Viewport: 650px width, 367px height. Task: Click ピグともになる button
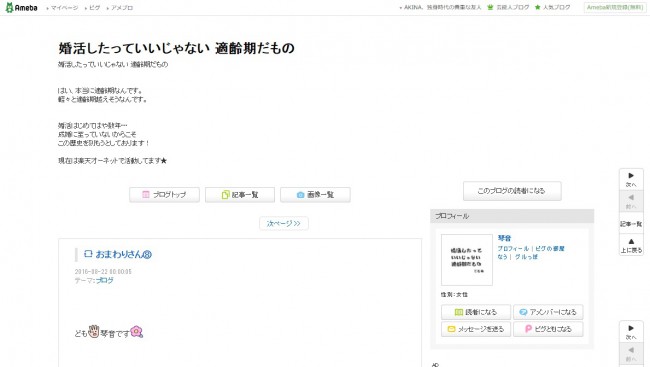(x=548, y=329)
